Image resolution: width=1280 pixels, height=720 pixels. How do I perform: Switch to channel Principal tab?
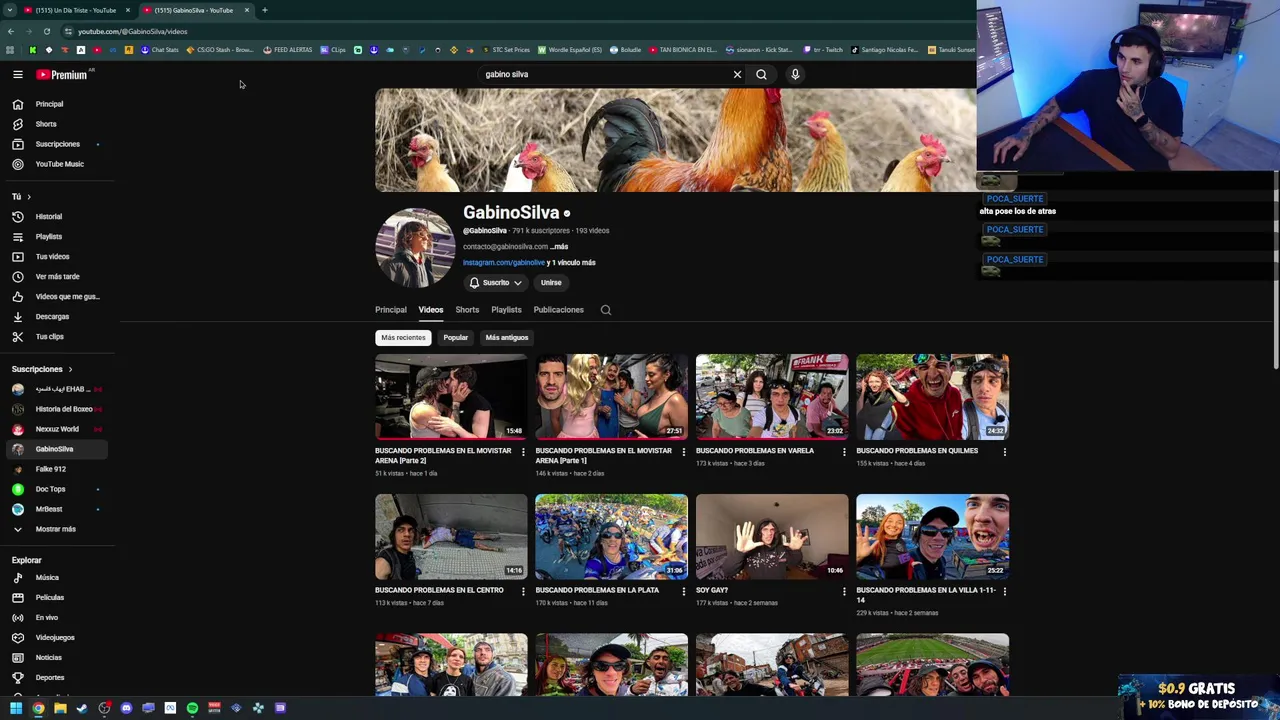click(391, 310)
